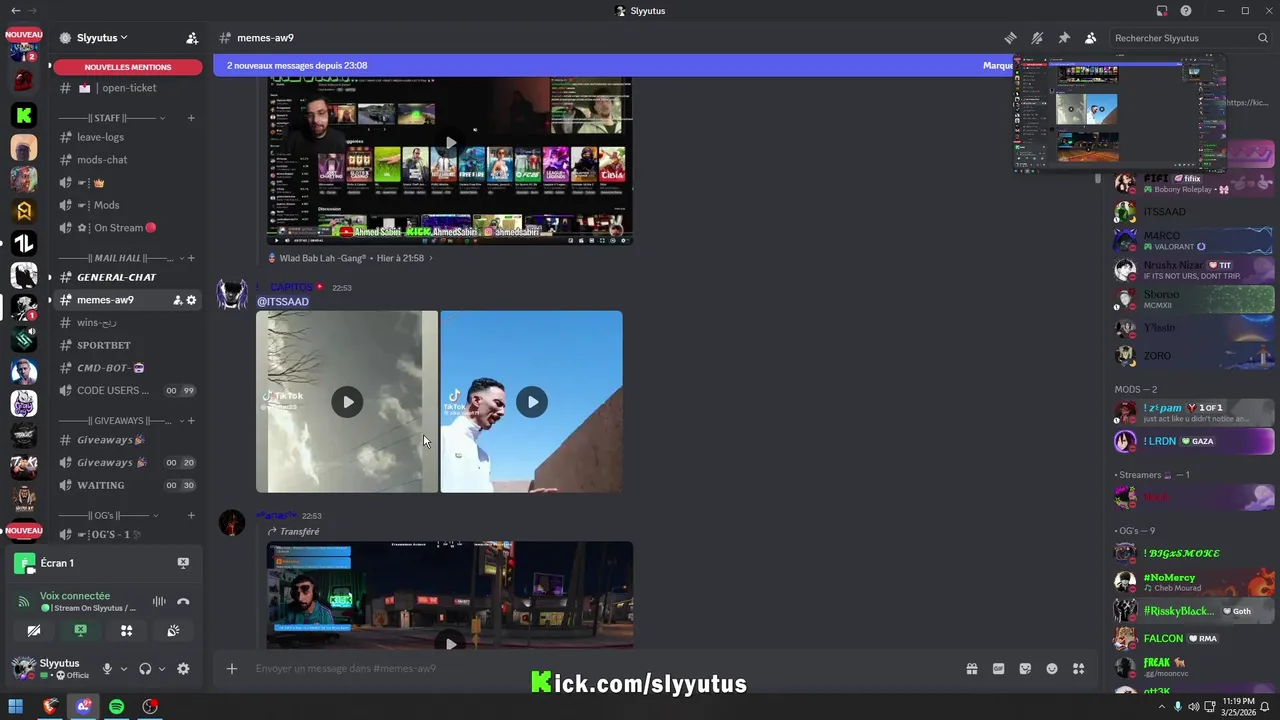Open the soundboard
1280x720 pixels.
[x=173, y=631]
